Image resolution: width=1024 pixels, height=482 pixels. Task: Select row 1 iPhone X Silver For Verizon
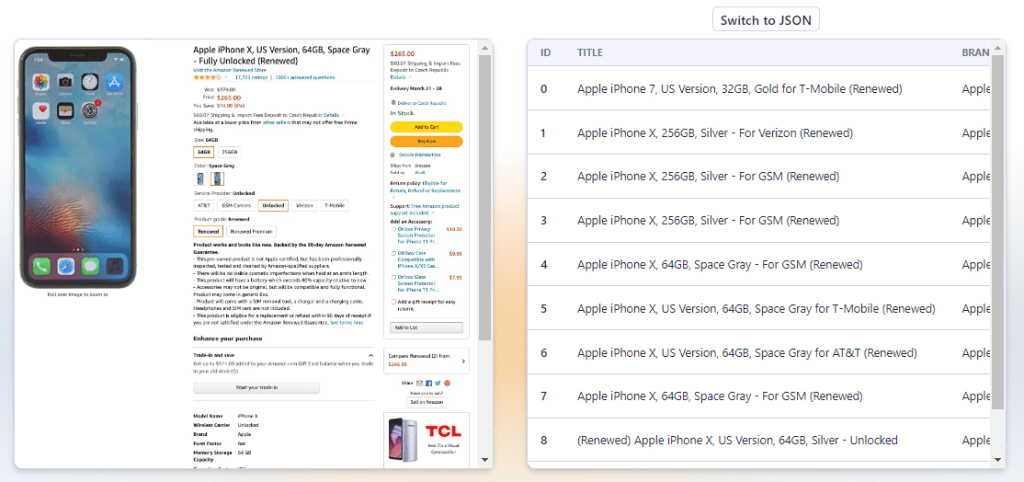(758, 133)
